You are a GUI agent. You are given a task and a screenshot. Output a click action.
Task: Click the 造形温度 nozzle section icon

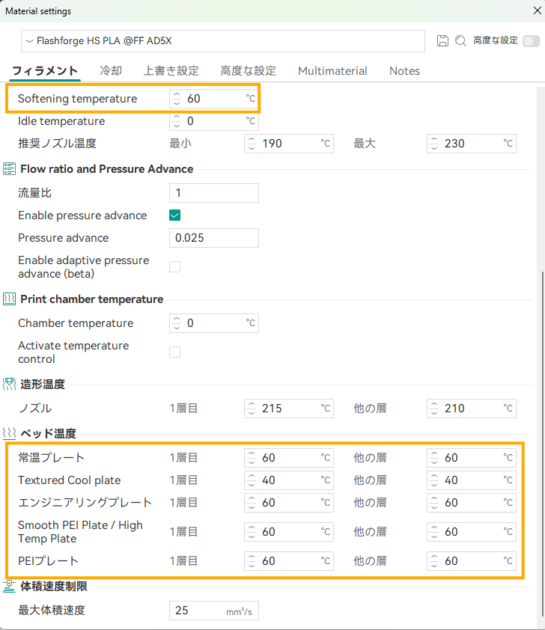tap(9, 384)
